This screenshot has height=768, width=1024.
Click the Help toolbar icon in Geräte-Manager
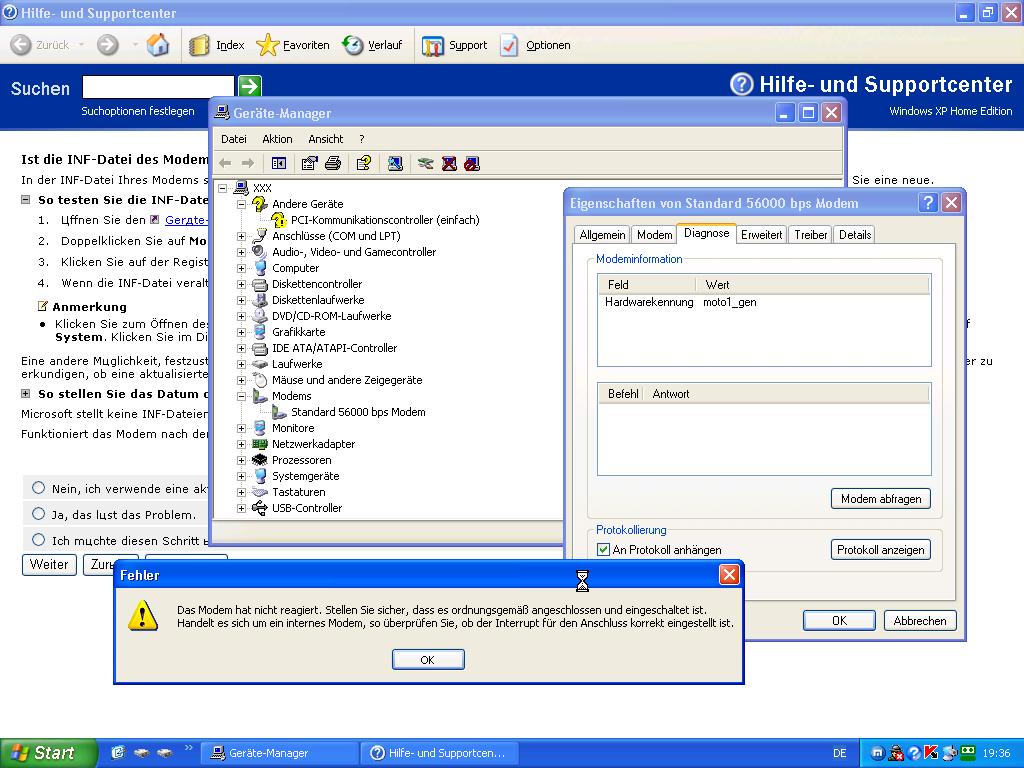[x=364, y=163]
